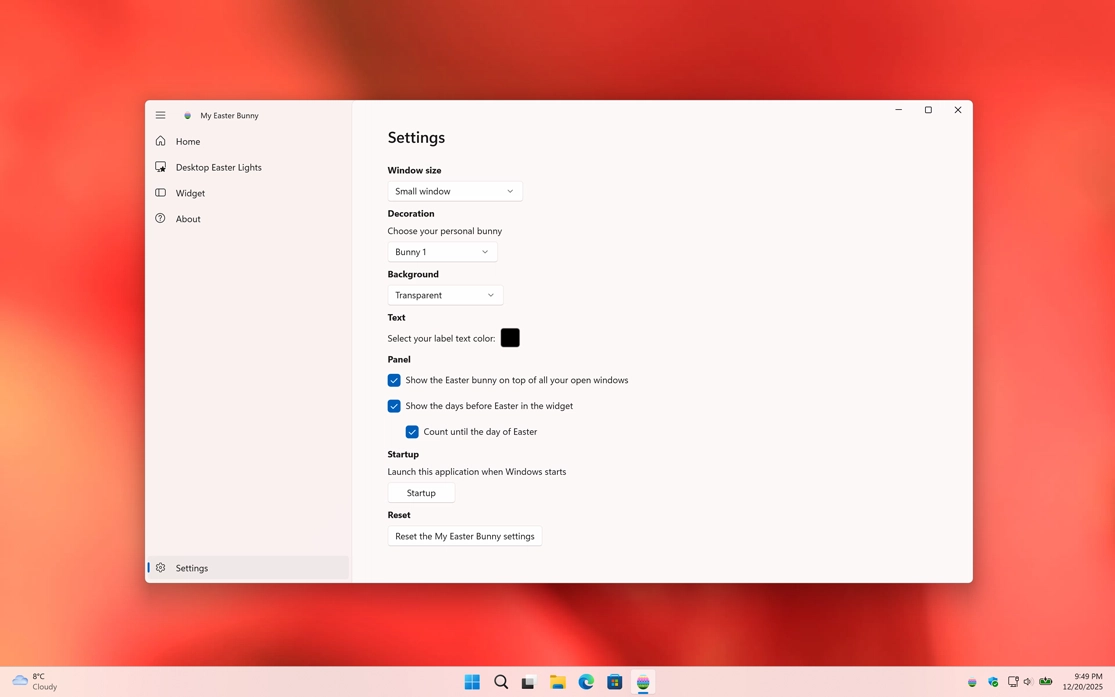Click the hamburger navigation menu icon
This screenshot has height=697, width=1115.
point(160,115)
